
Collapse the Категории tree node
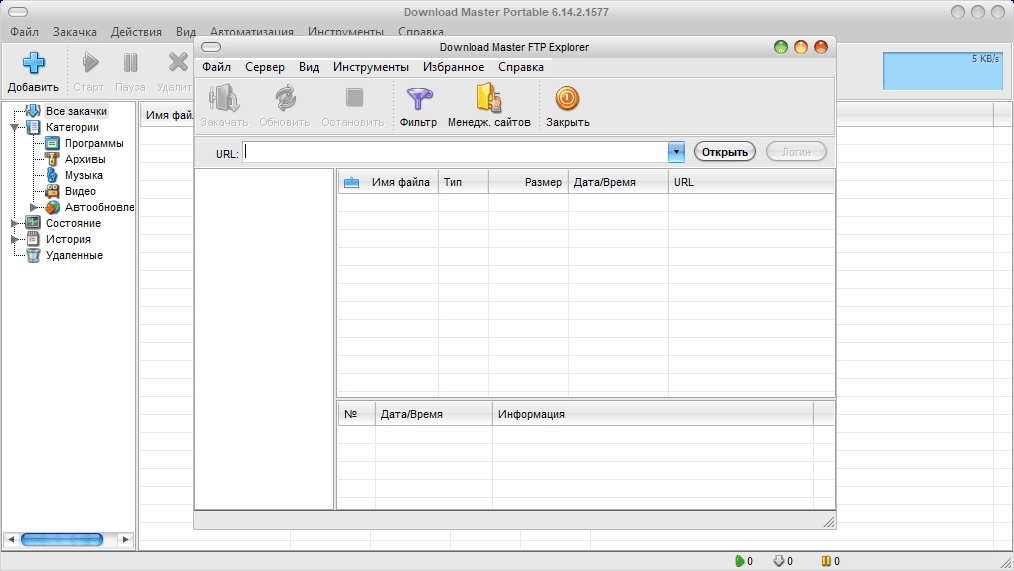coord(14,128)
